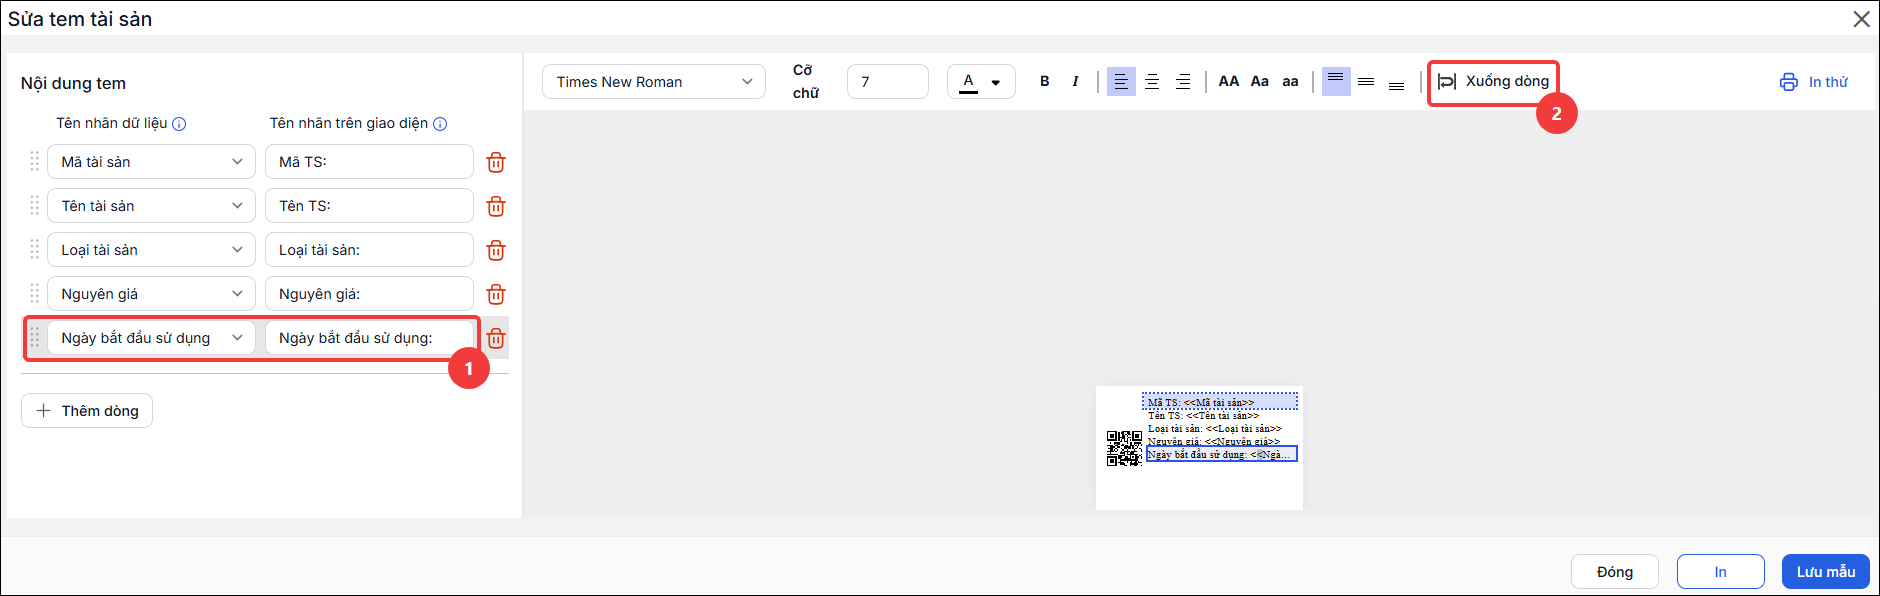Close the Sửa tem tài sản dialog
Screen dimensions: 1880x596
(1862, 19)
